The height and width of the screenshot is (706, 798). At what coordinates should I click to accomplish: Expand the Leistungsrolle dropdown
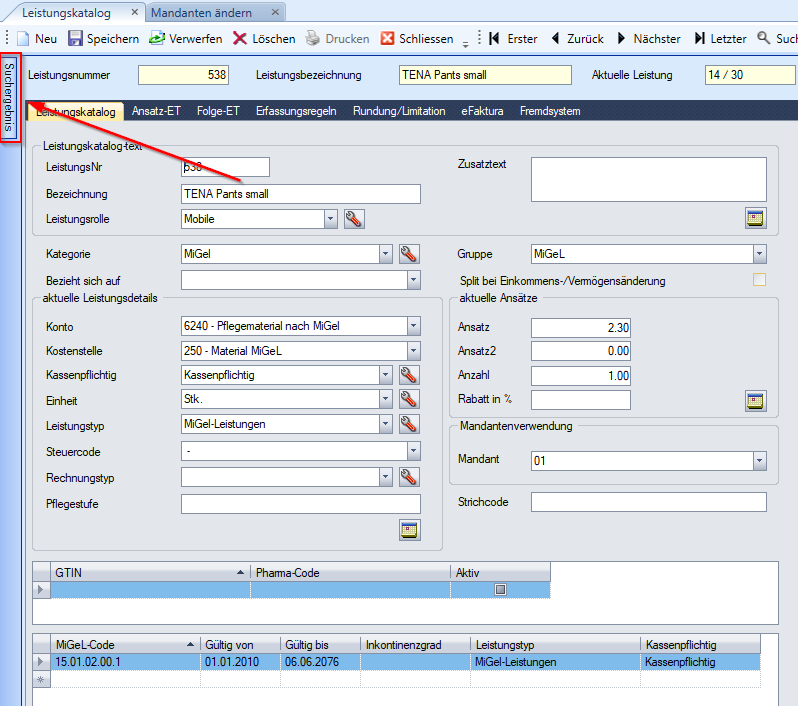(x=331, y=219)
